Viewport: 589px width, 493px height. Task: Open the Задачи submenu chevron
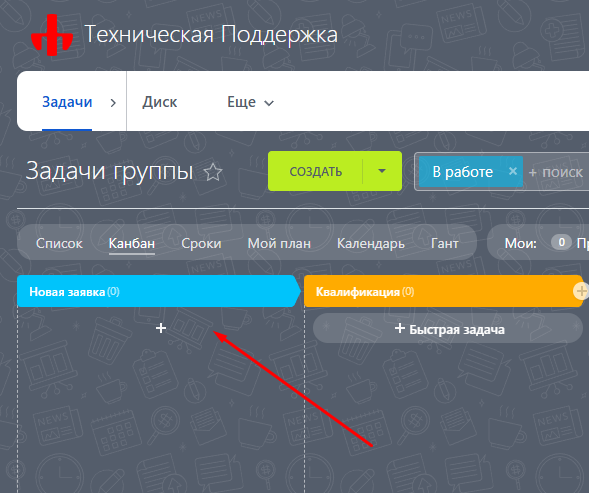click(x=113, y=103)
